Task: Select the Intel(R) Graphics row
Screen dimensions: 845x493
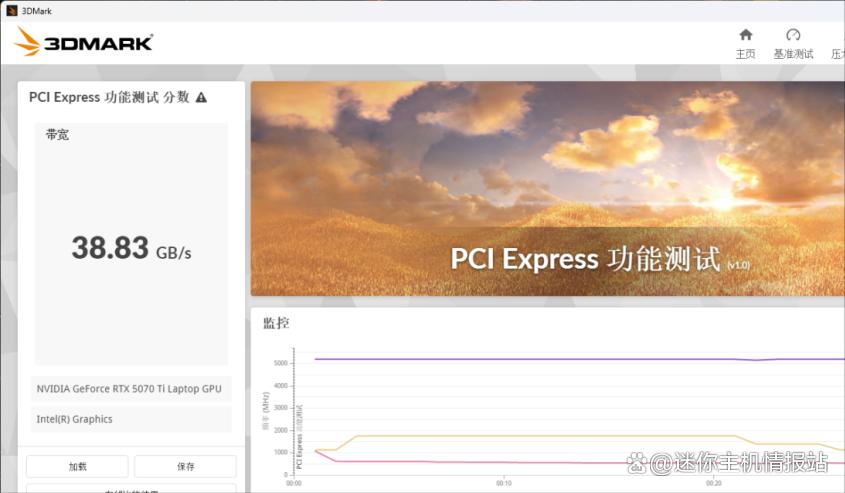Action: coord(131,419)
